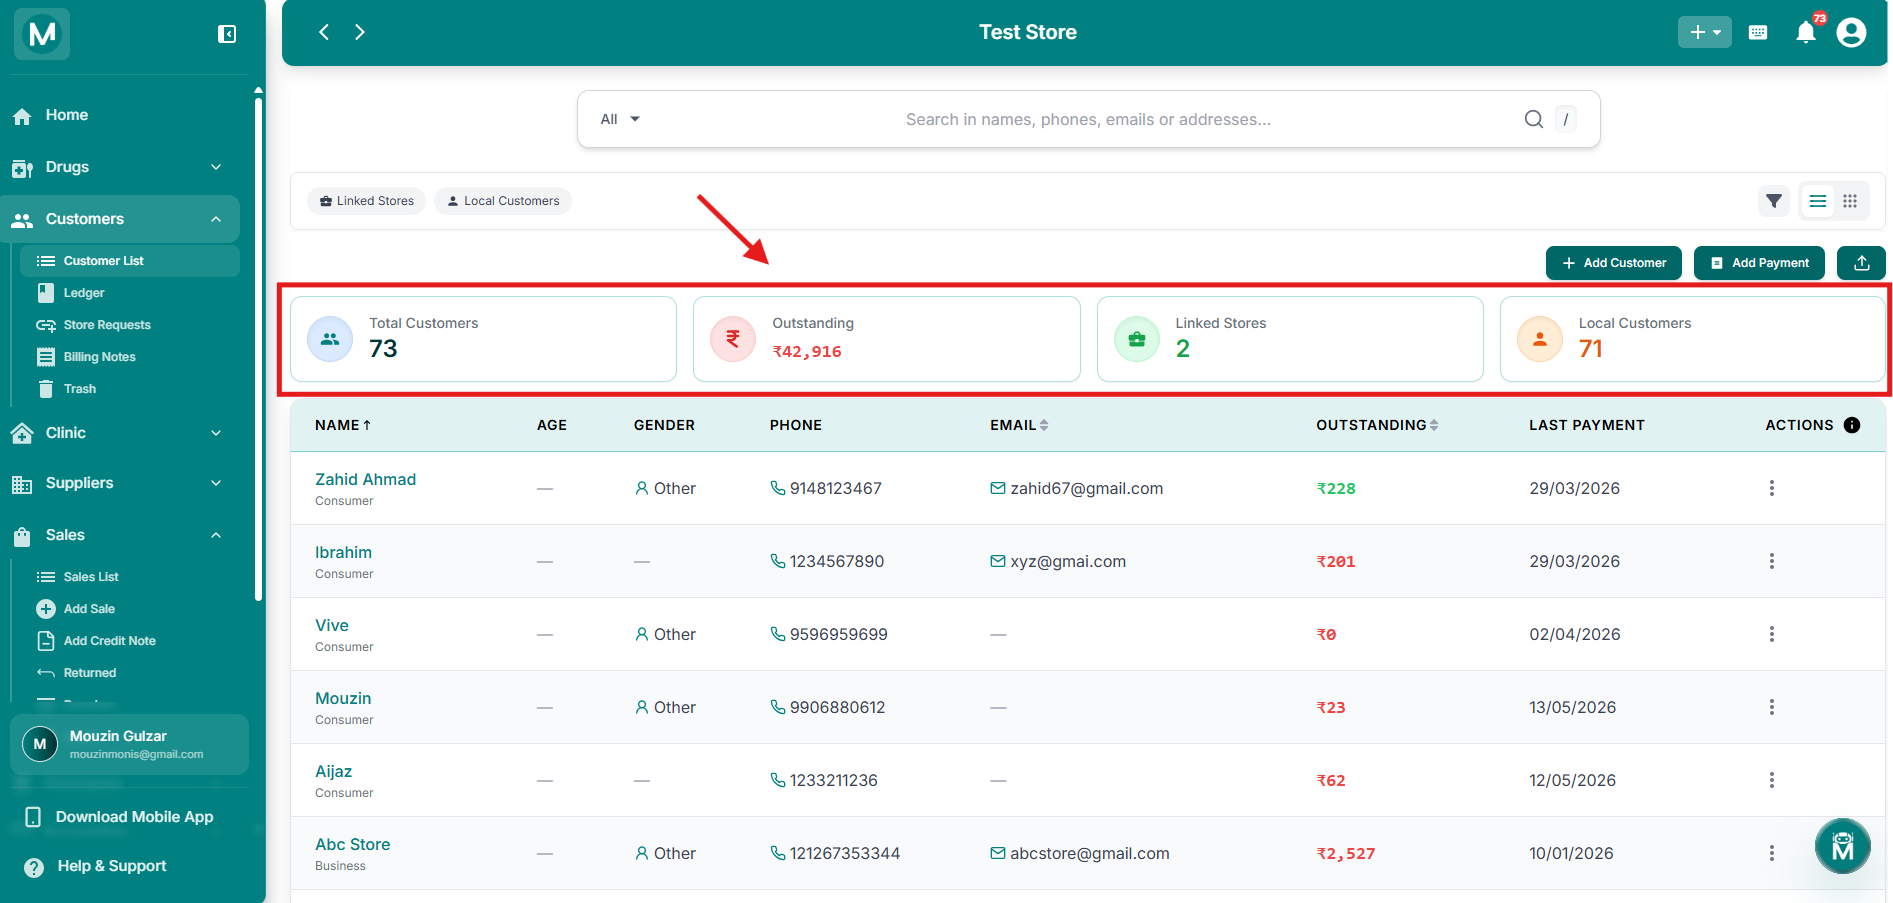This screenshot has width=1893, height=903.
Task: Open the plus quick-add dropdown
Action: (x=1704, y=32)
